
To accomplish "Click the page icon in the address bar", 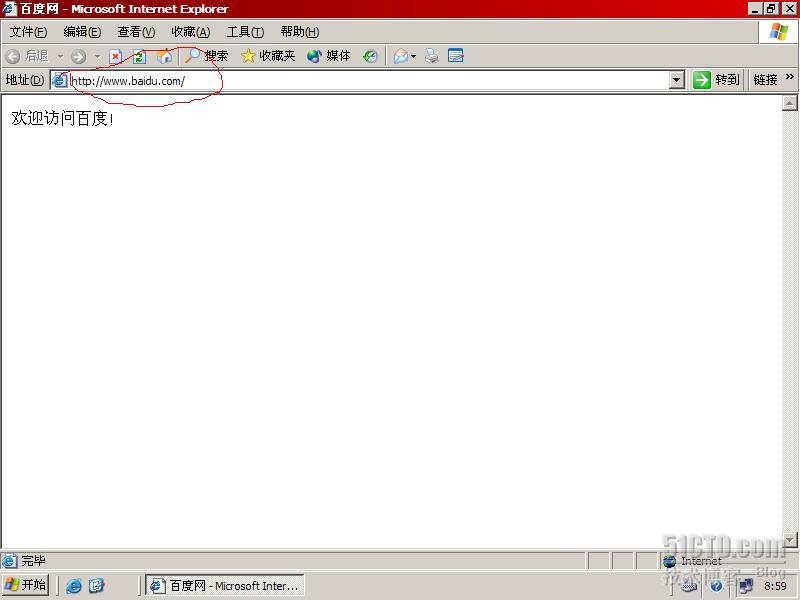I will [x=60, y=80].
